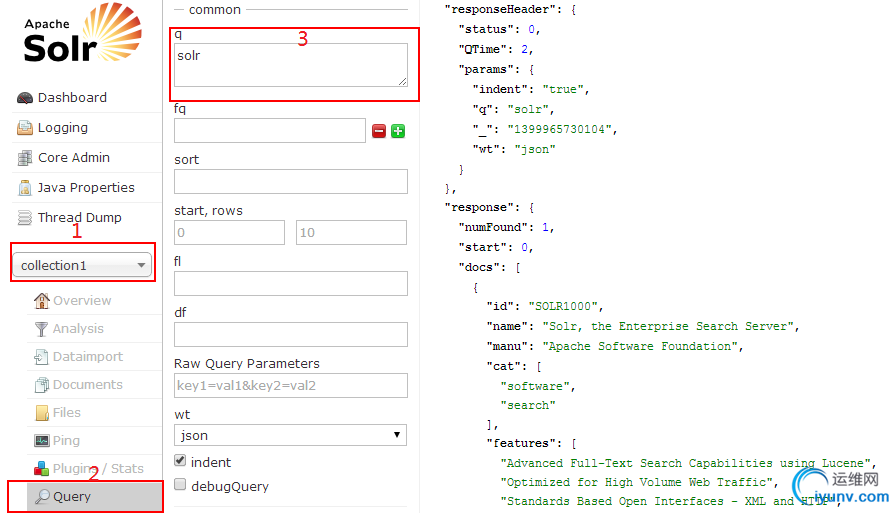Click the start value field
Image resolution: width=895 pixels, height=513 pixels.
pyautogui.click(x=229, y=232)
